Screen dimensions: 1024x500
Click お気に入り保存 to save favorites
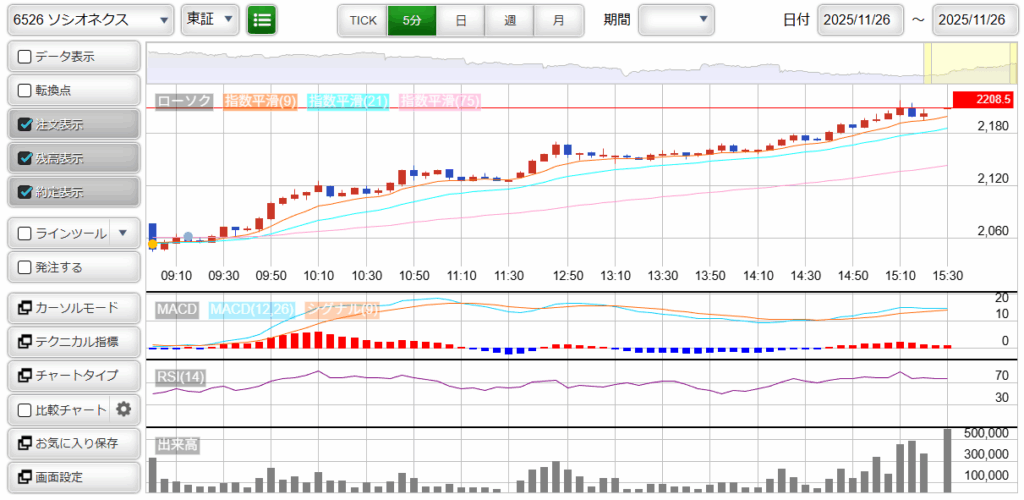tap(73, 443)
